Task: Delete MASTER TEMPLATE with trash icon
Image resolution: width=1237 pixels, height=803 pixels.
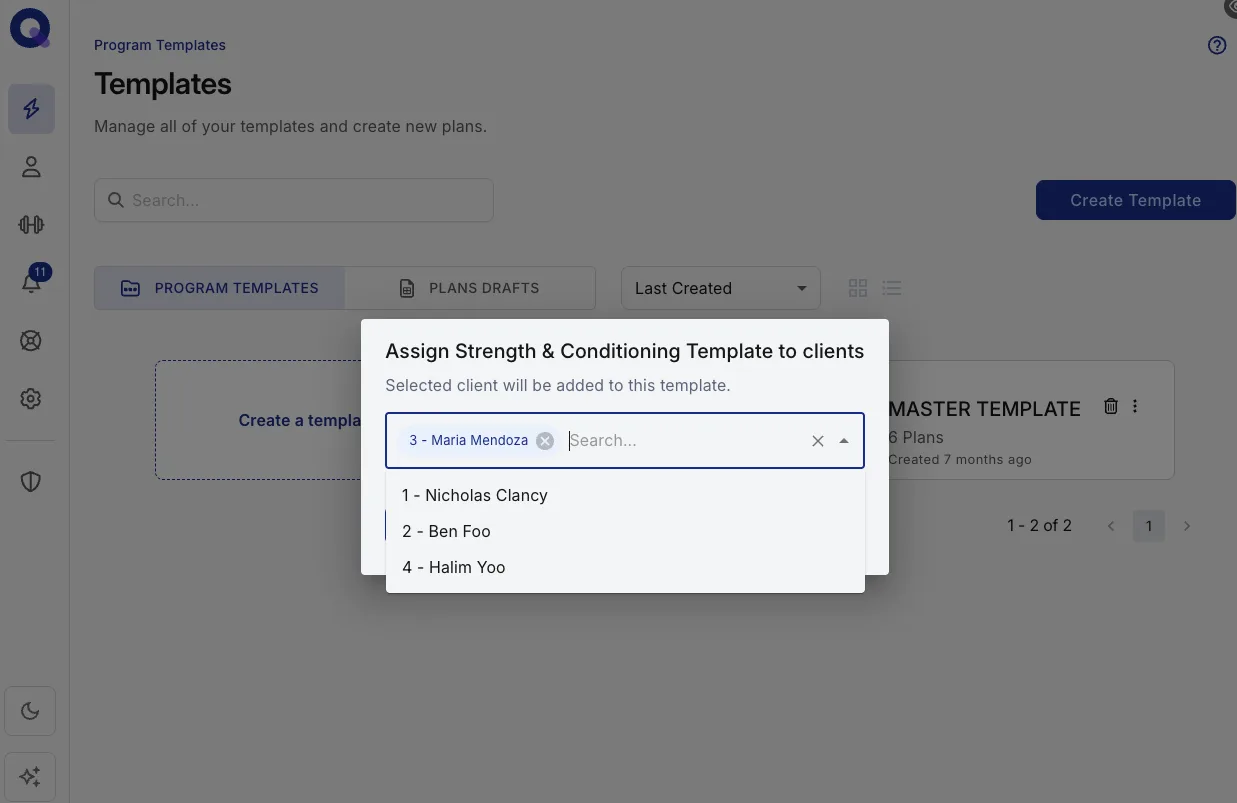Action: (1111, 406)
